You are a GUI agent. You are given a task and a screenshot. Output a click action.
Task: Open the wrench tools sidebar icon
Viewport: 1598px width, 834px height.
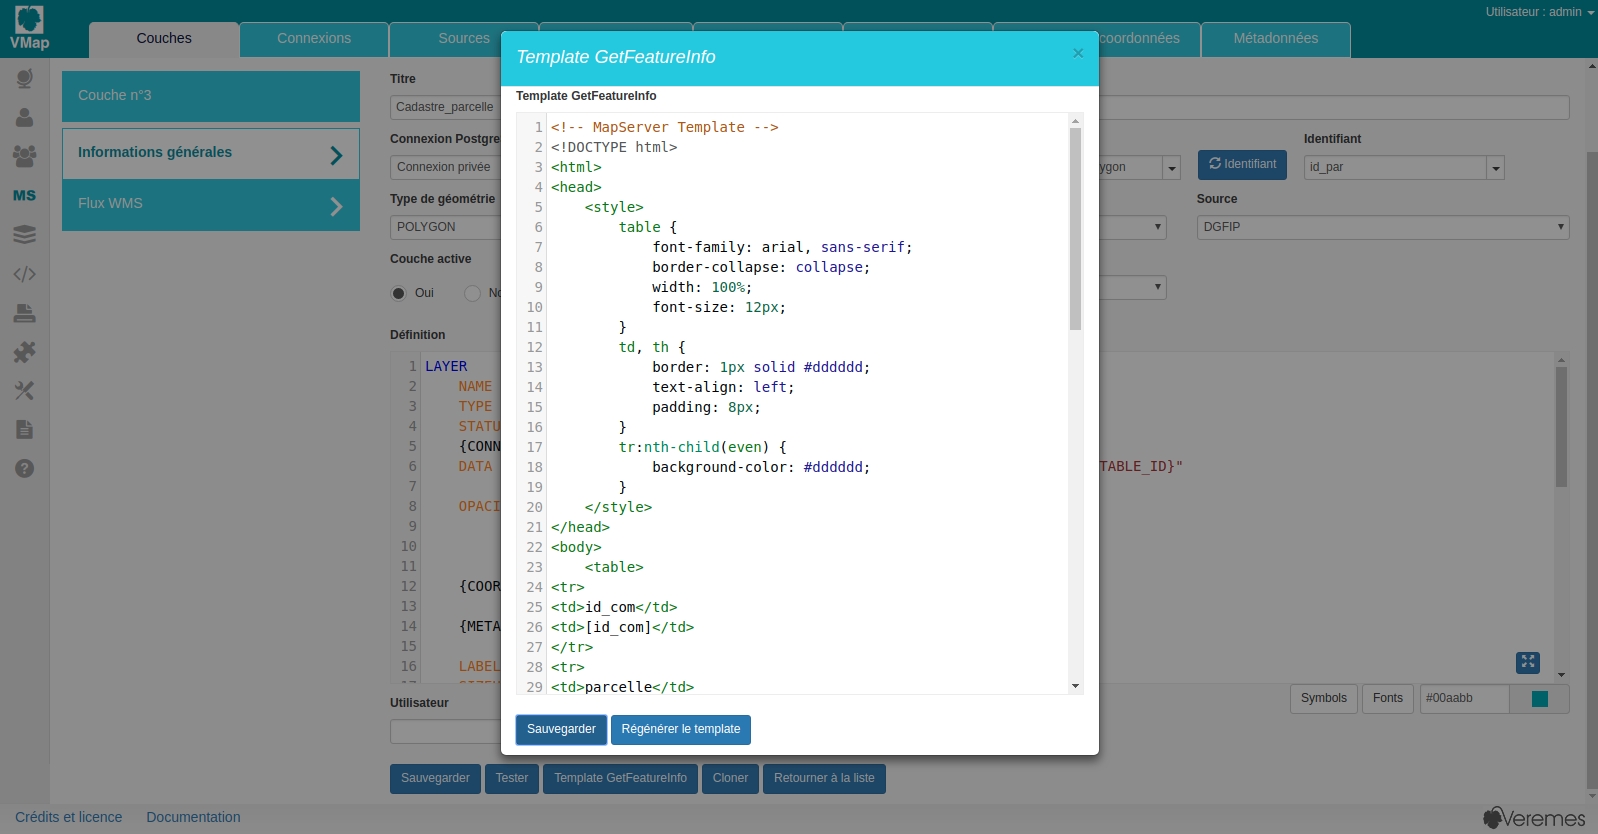click(x=25, y=391)
